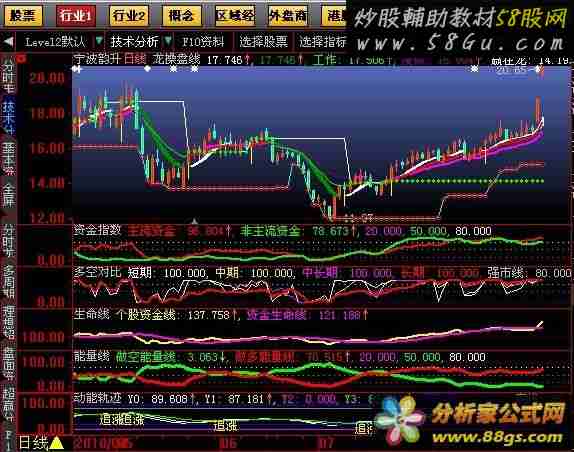Expand the 技术分析 dropdown arrow
The height and width of the screenshot is (452, 574).
click(x=168, y=41)
